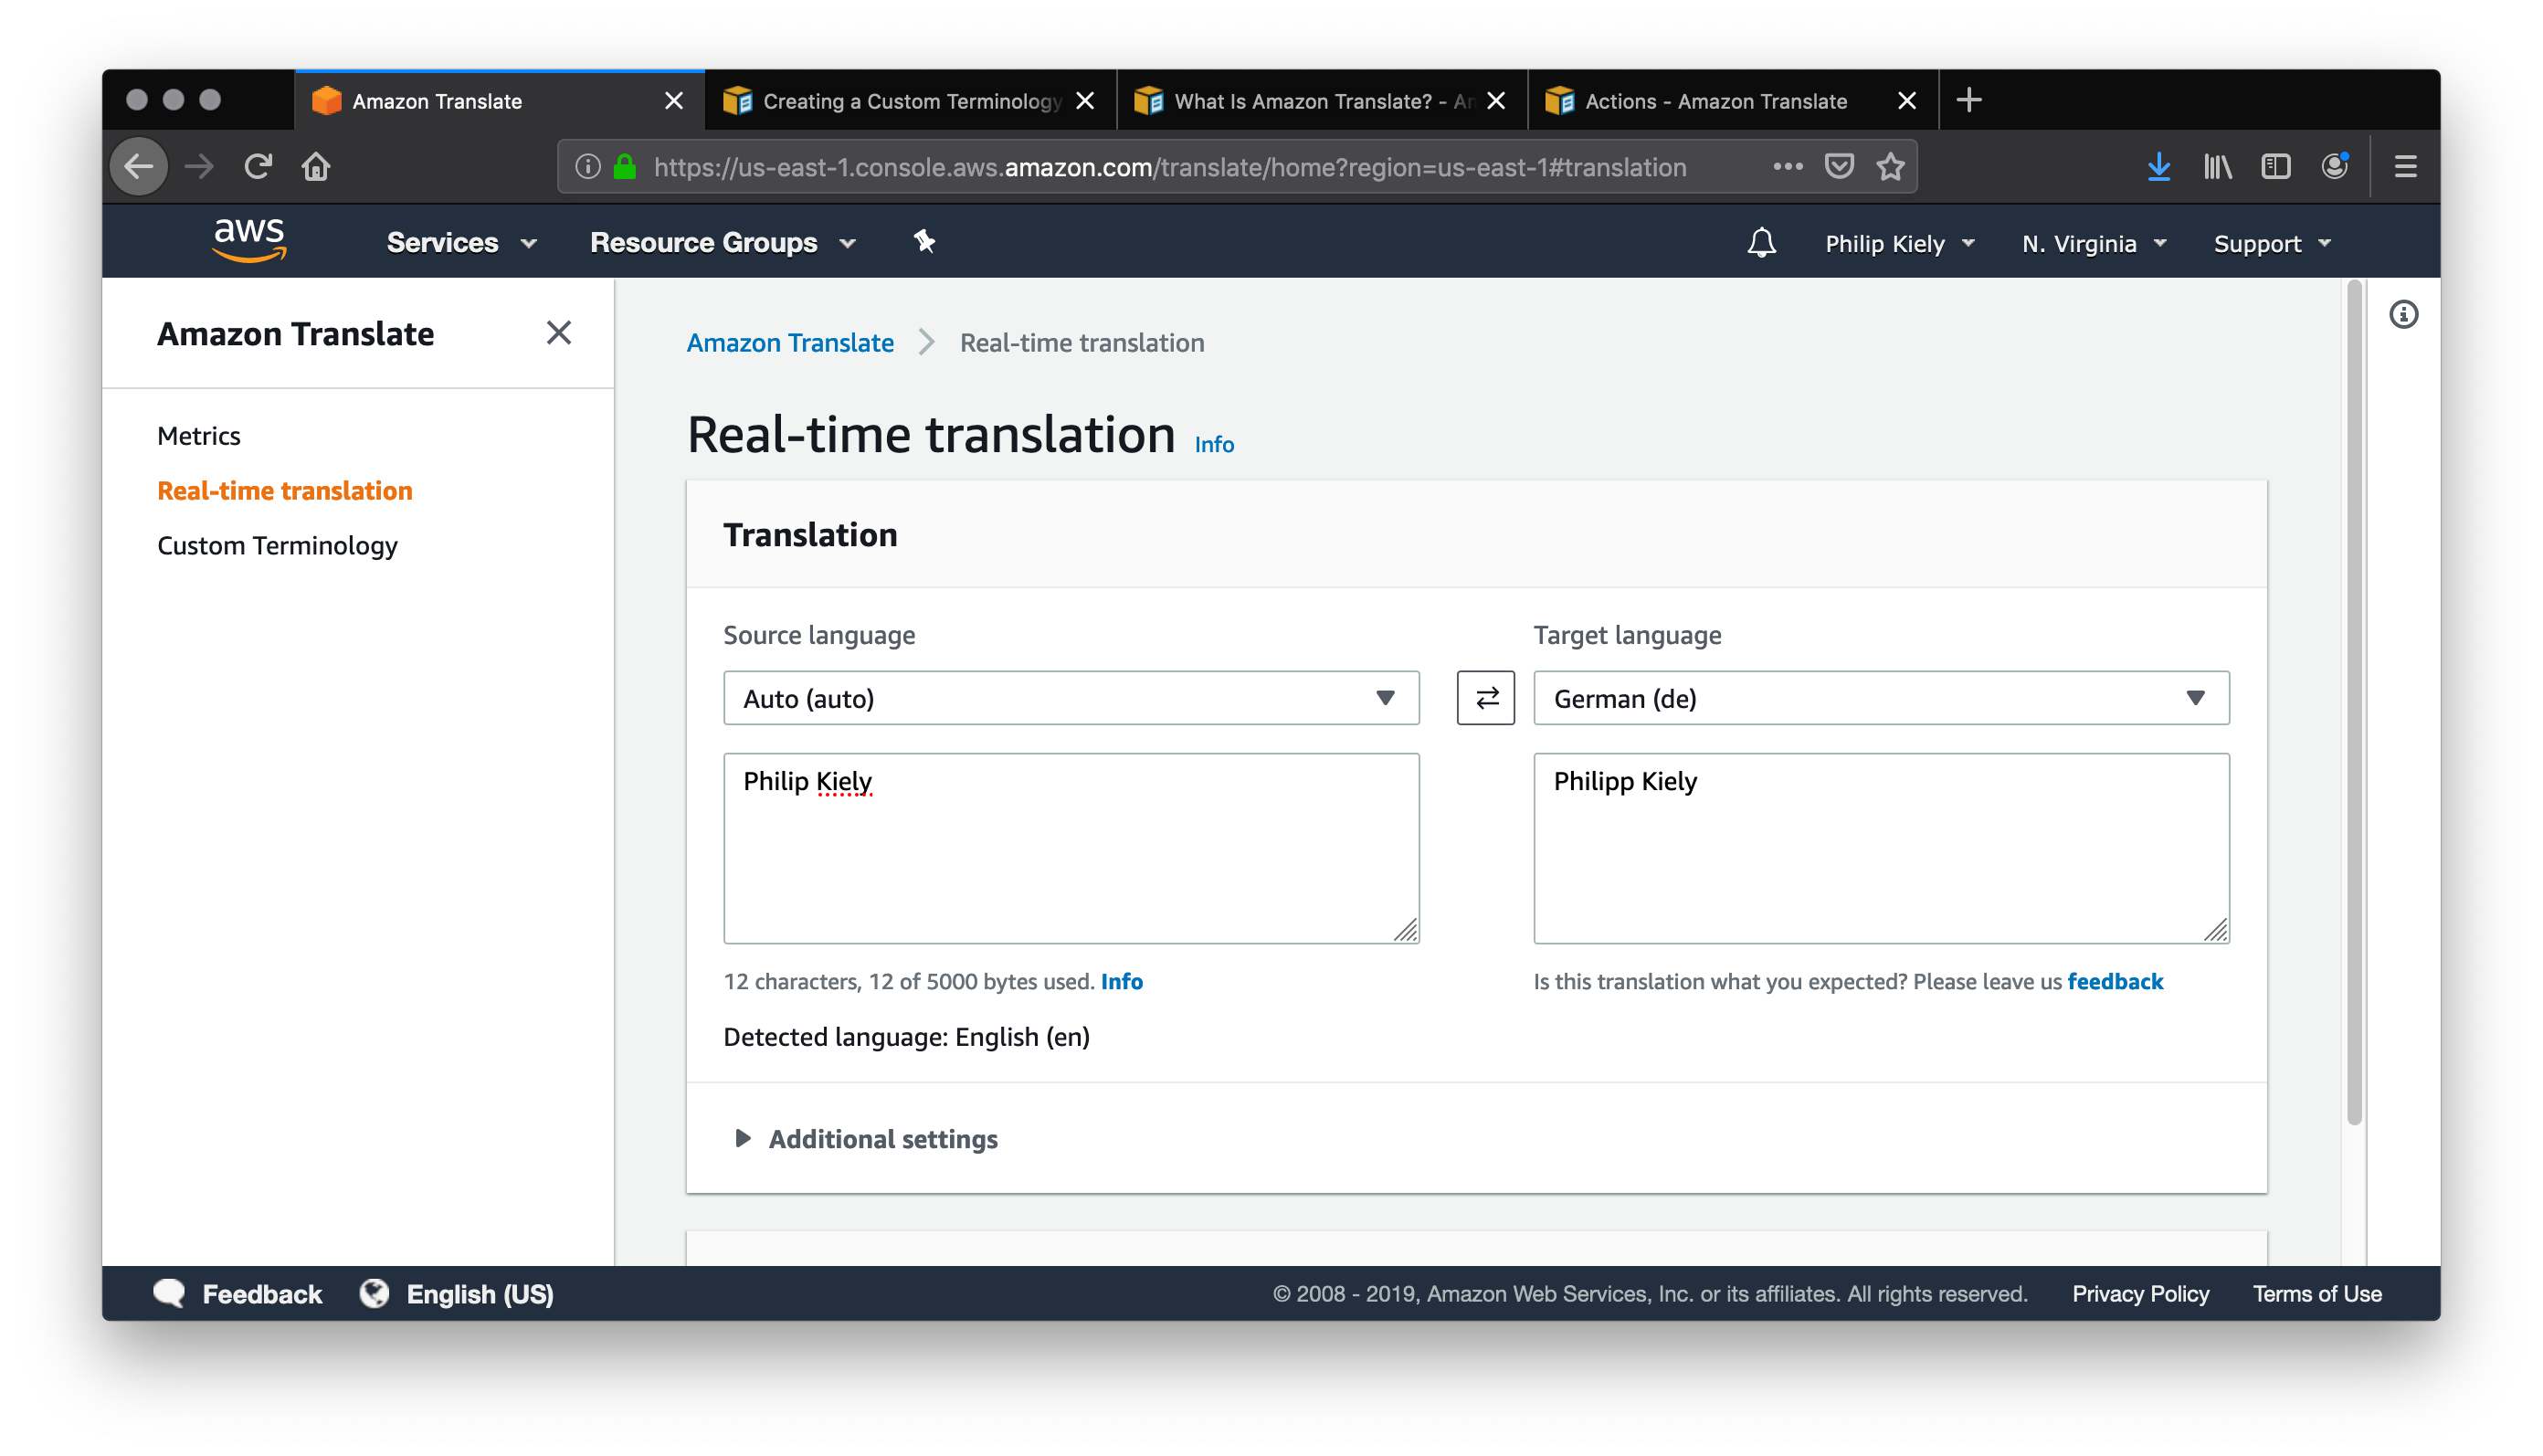The width and height of the screenshot is (2543, 1456).
Task: Click the translated output box with Philipp Kiely
Action: tap(1881, 848)
